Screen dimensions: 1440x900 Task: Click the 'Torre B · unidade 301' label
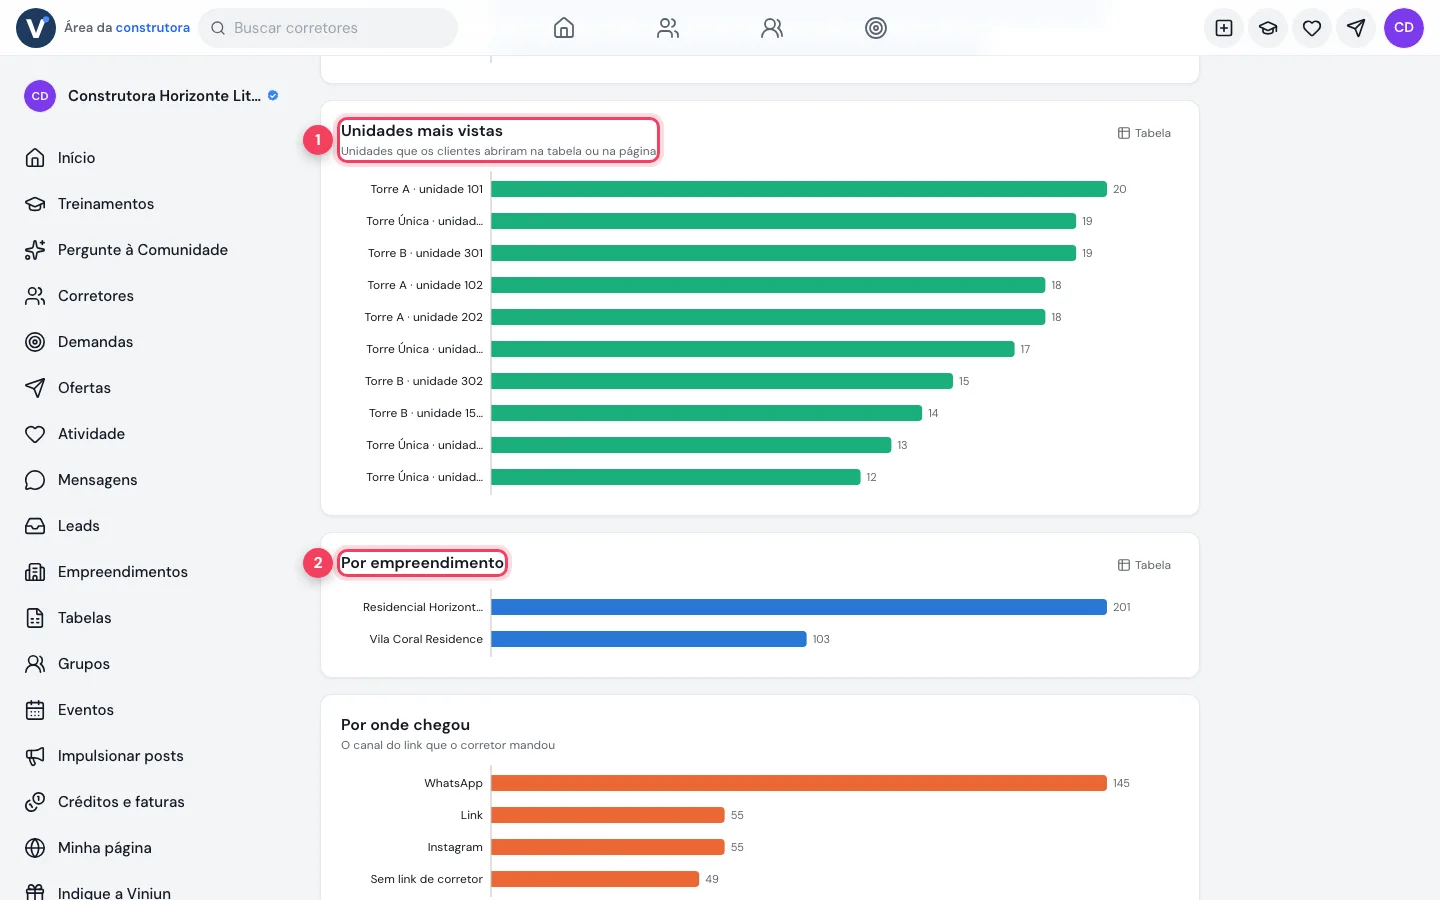tap(425, 253)
